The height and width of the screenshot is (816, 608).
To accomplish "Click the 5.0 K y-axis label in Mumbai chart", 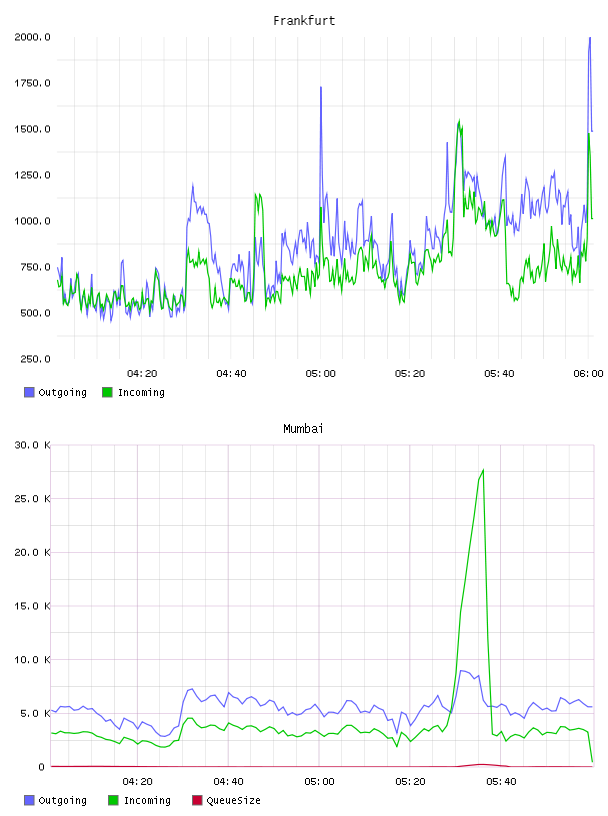I will click(35, 713).
